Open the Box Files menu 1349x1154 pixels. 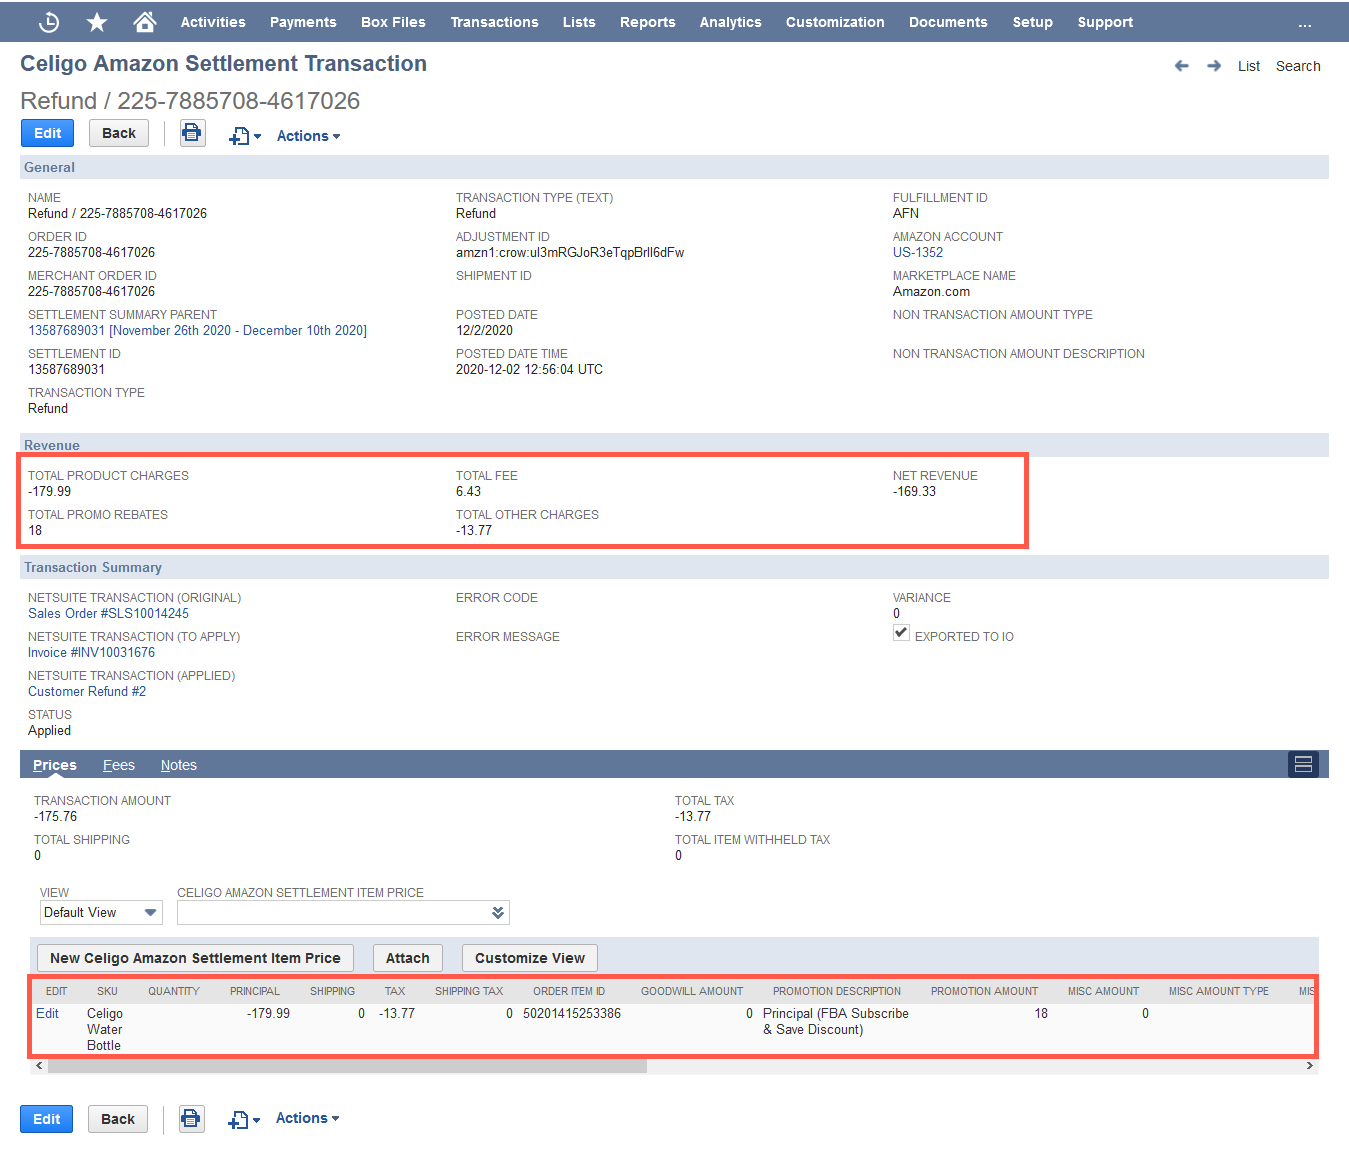[x=393, y=22]
